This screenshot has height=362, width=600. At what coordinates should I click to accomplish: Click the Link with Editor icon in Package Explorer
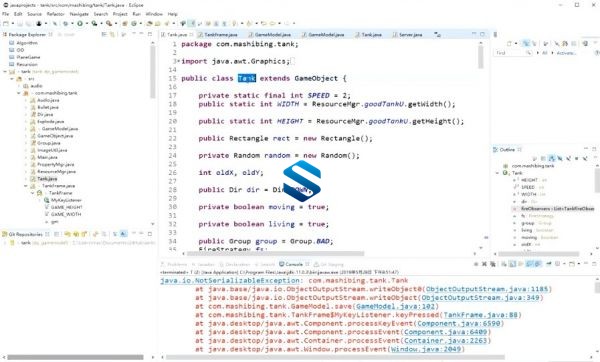(112, 34)
